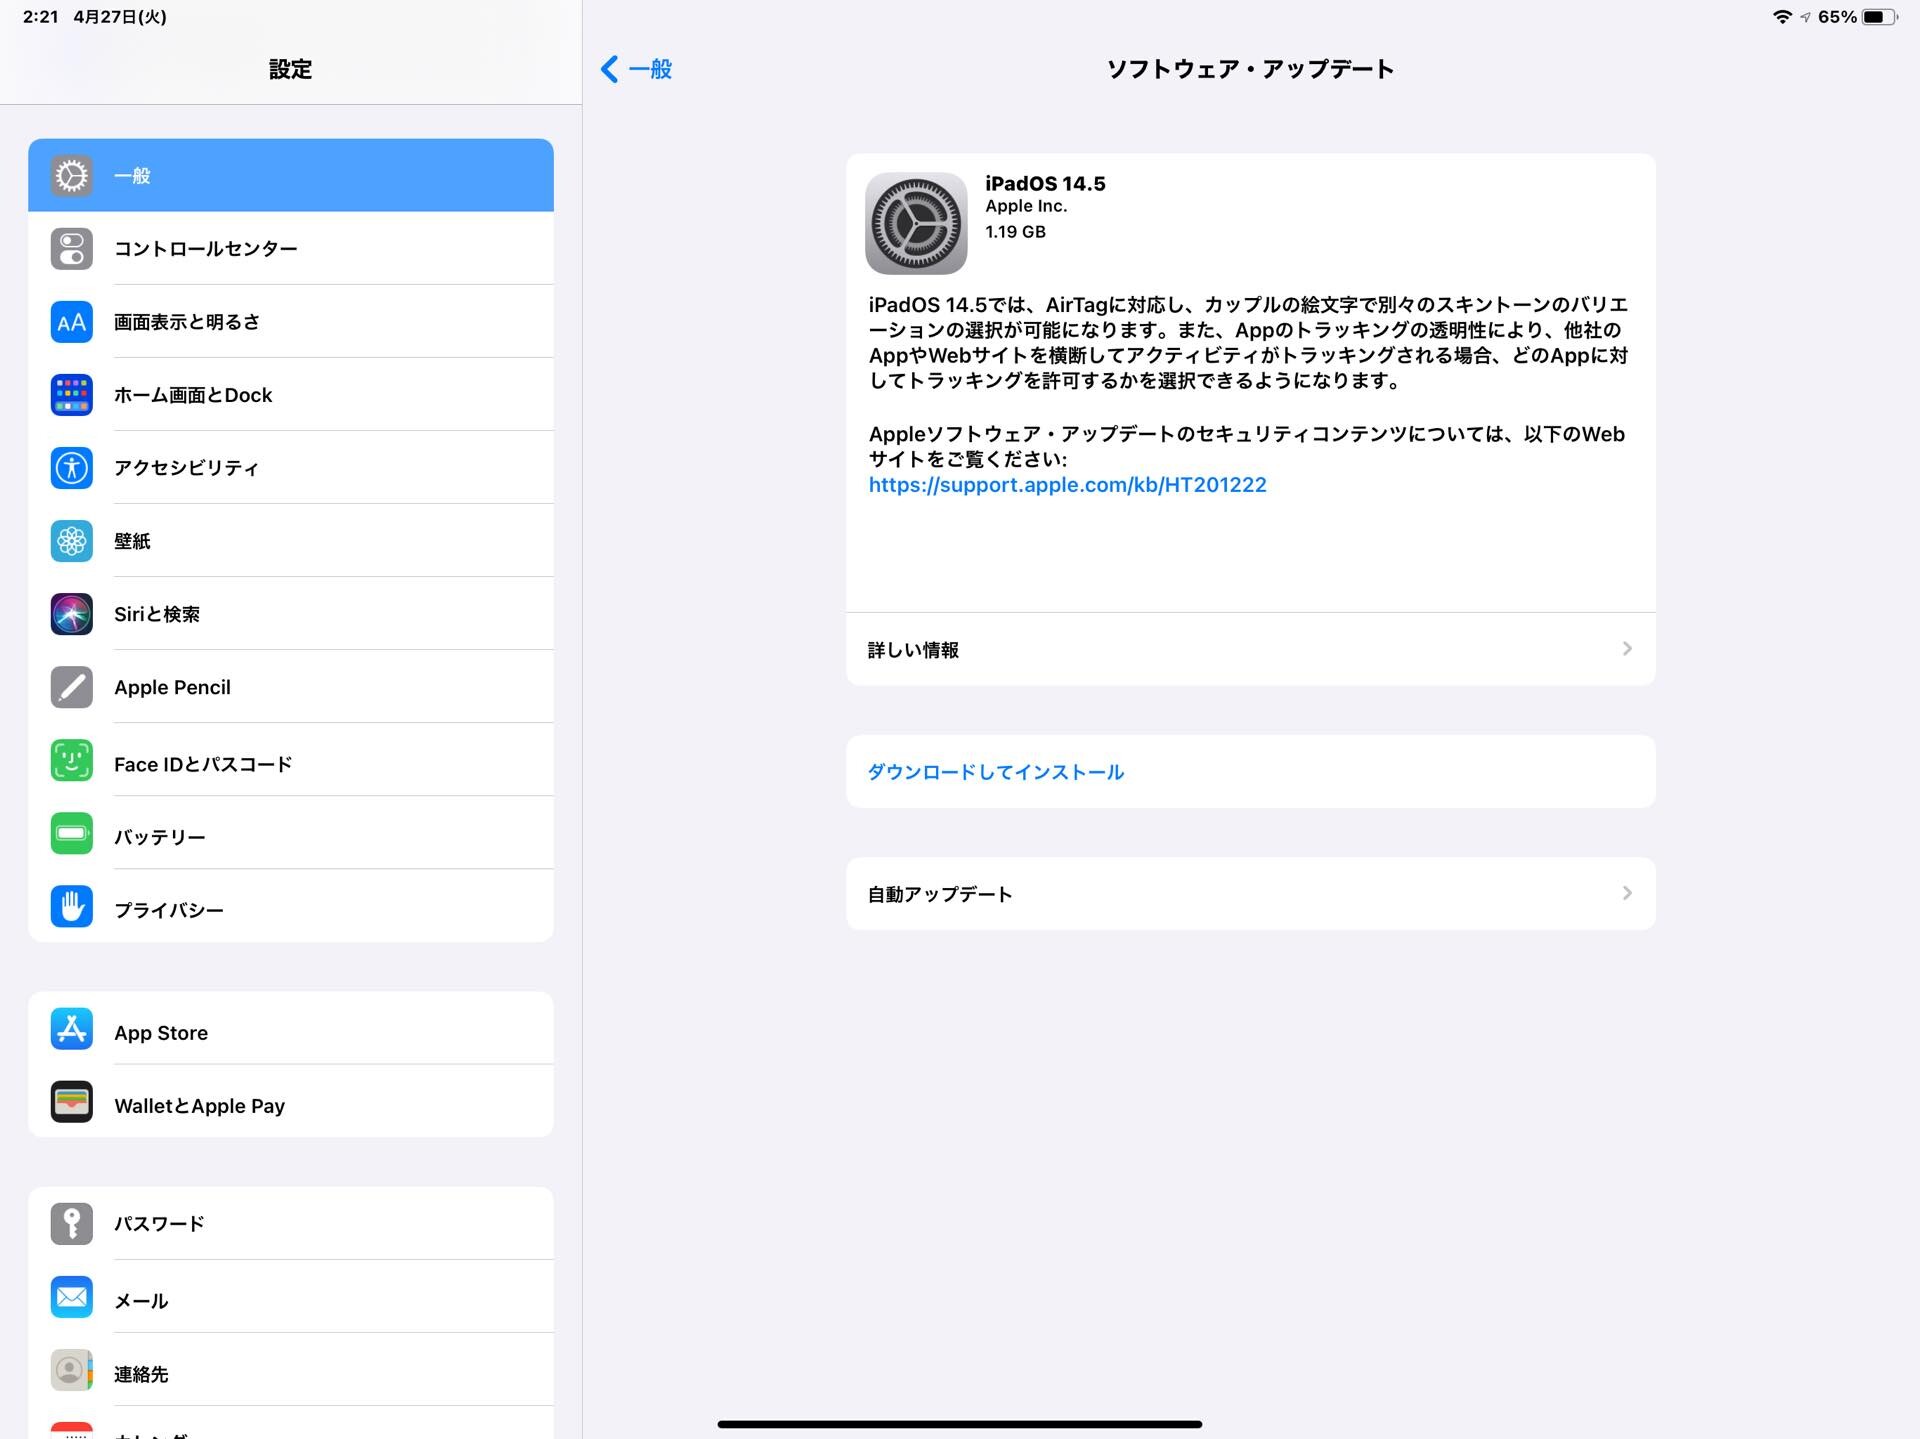Tap the Wi-Fi status icon
This screenshot has width=1920, height=1439.
pos(1781,17)
